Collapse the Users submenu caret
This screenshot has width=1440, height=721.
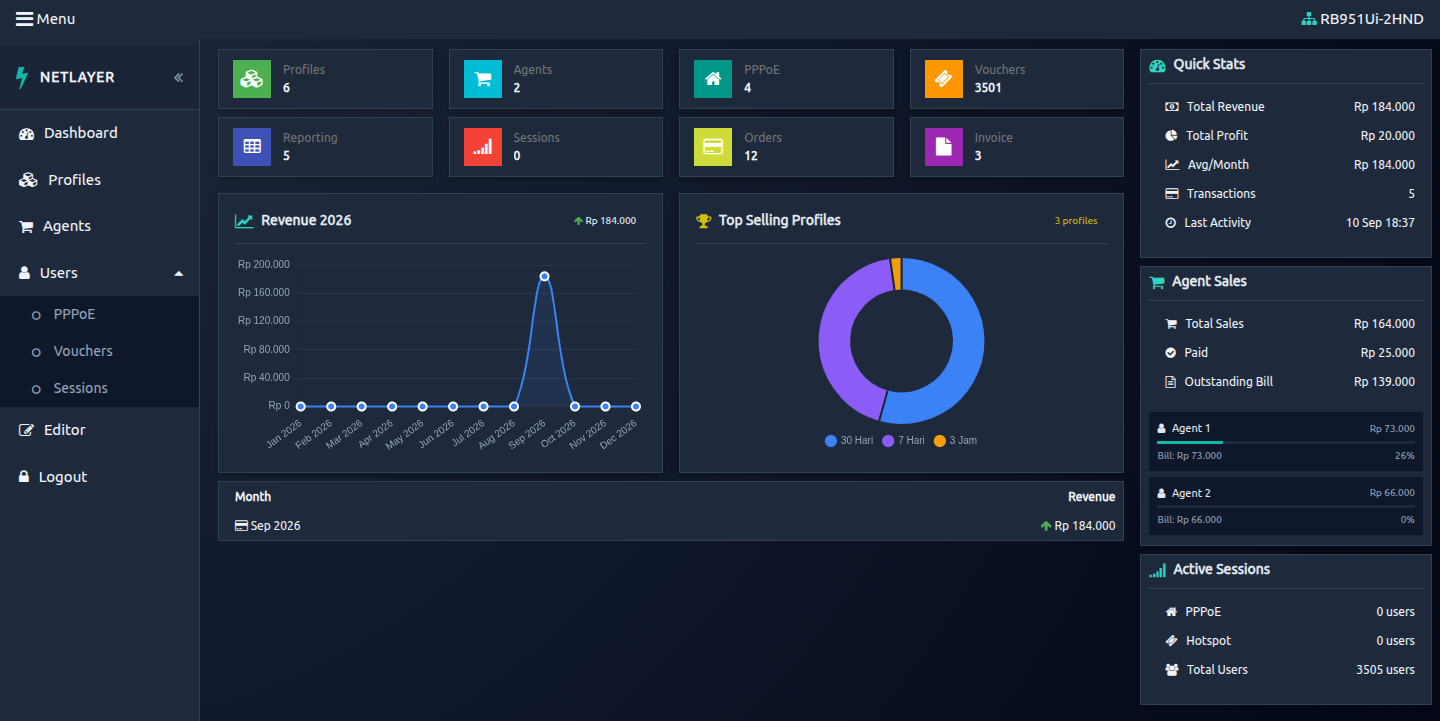click(179, 273)
